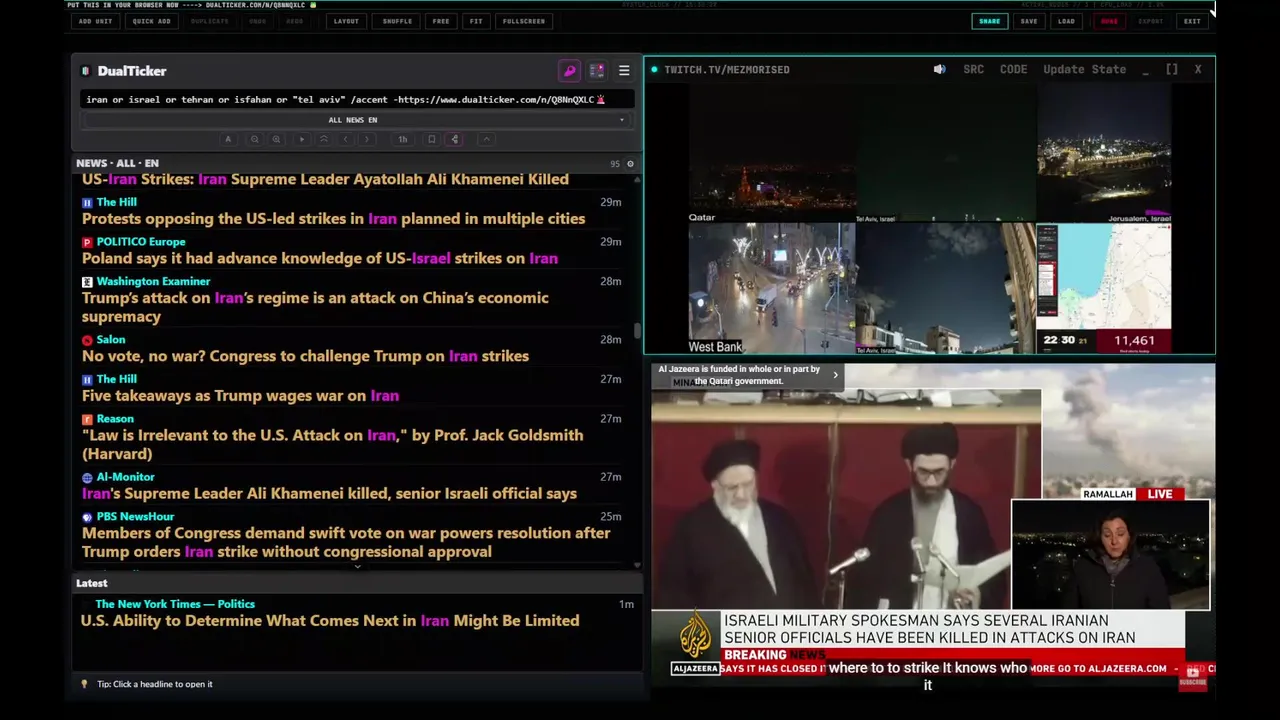Open Poland advance knowledge headline
The image size is (1280, 720).
click(x=320, y=258)
